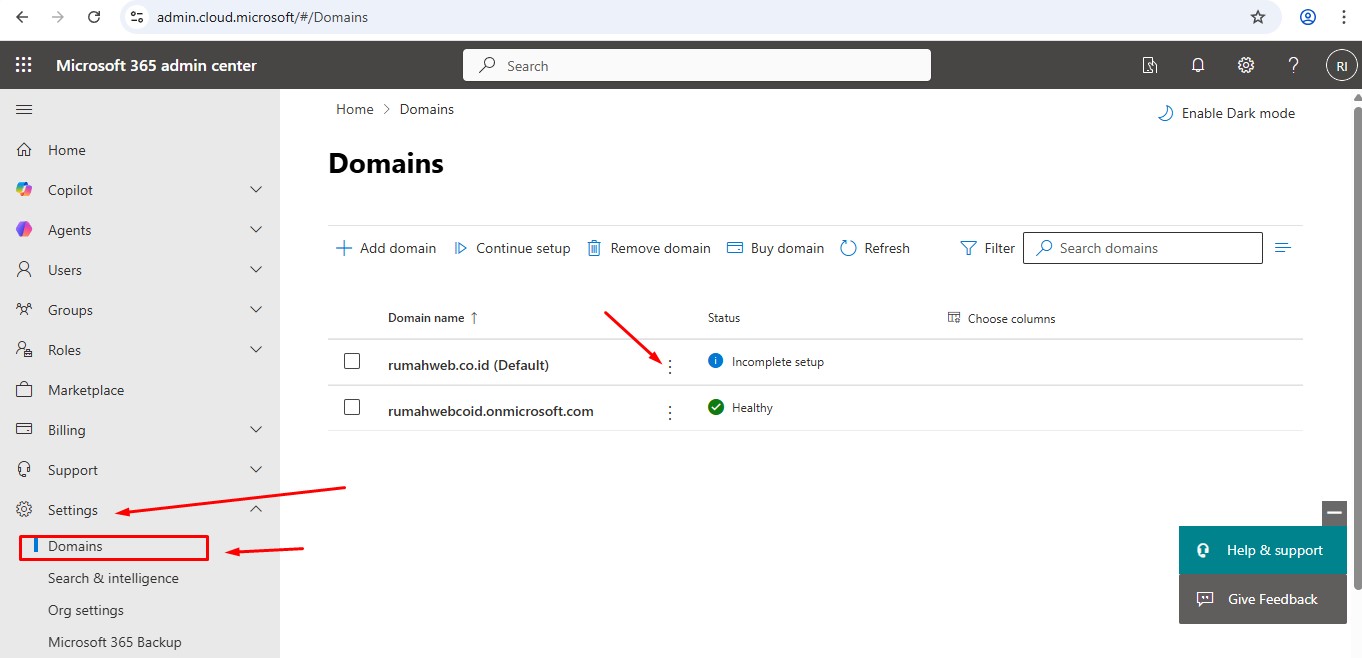Collapse the Settings navigation section
The width and height of the screenshot is (1362, 658).
pos(256,510)
